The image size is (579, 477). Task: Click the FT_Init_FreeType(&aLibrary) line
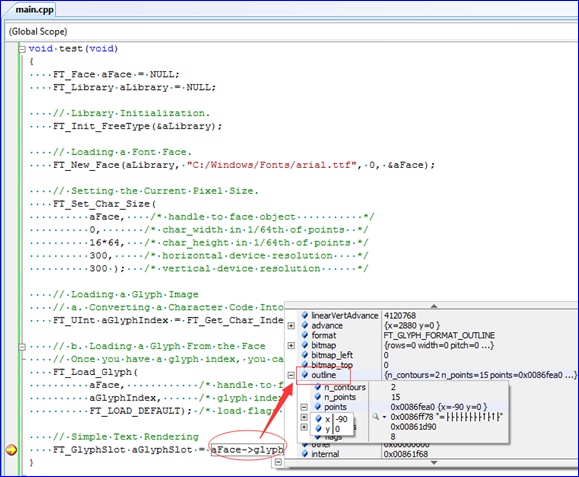point(137,126)
